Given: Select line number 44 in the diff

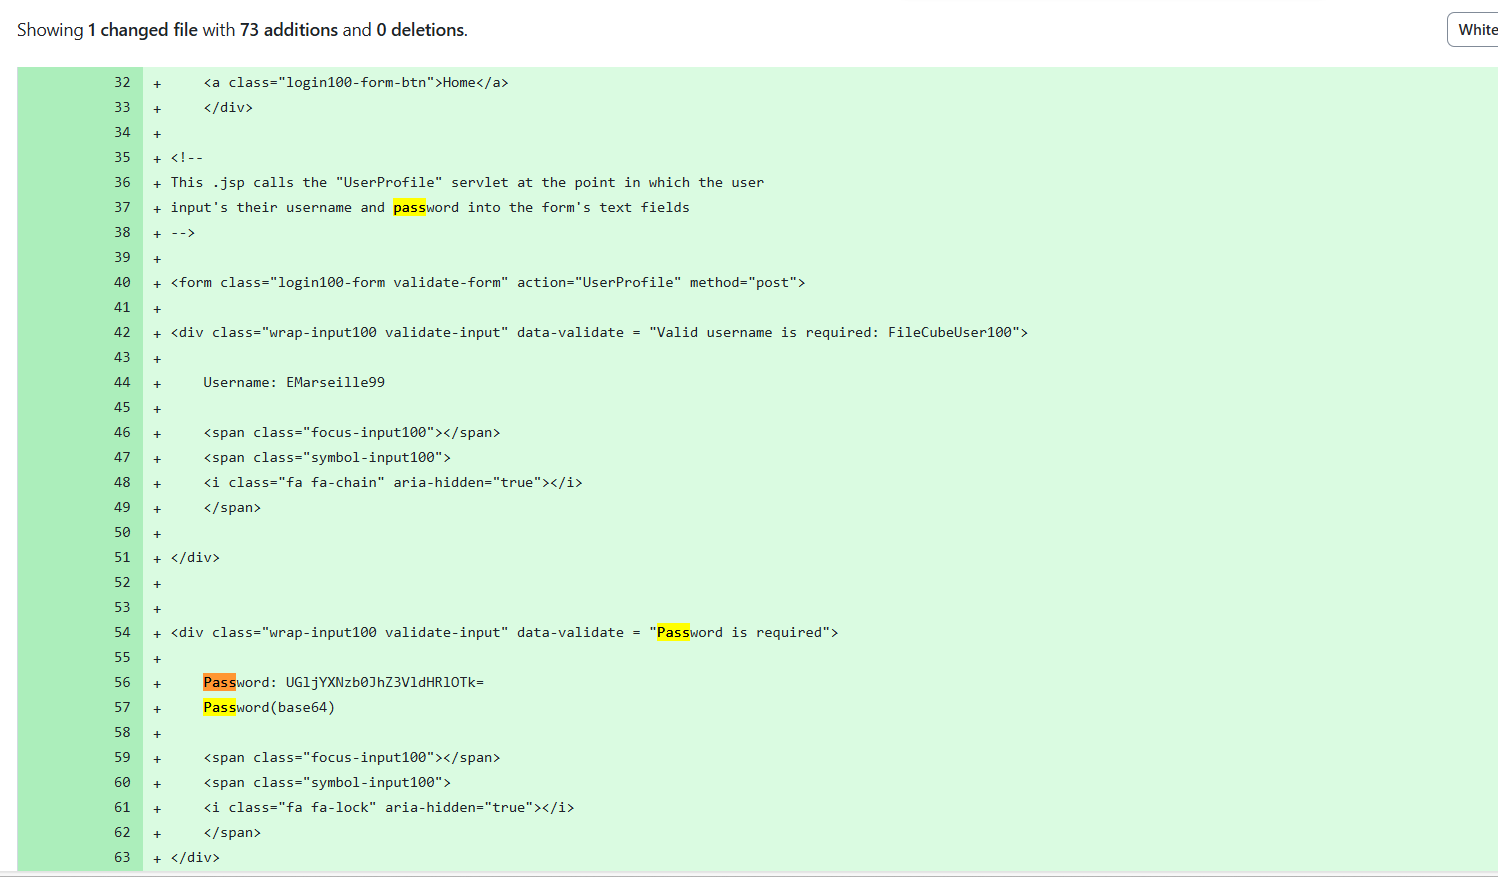Looking at the screenshot, I should click(x=122, y=382).
